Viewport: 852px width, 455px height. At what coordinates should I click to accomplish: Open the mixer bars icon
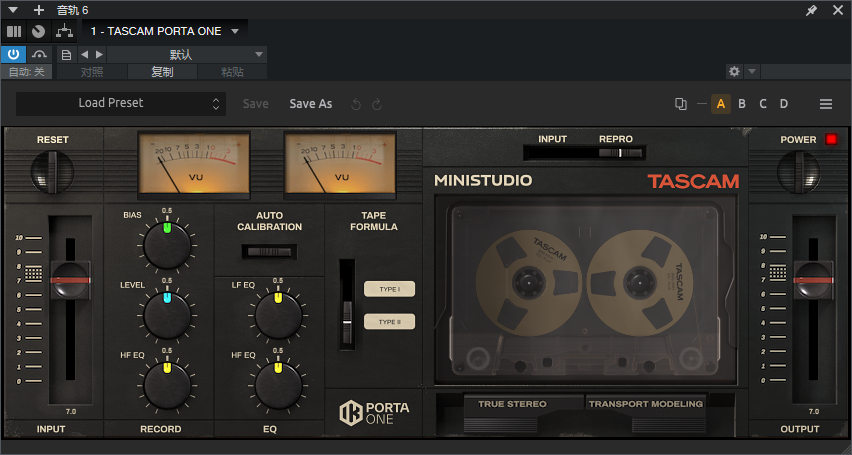[x=14, y=32]
